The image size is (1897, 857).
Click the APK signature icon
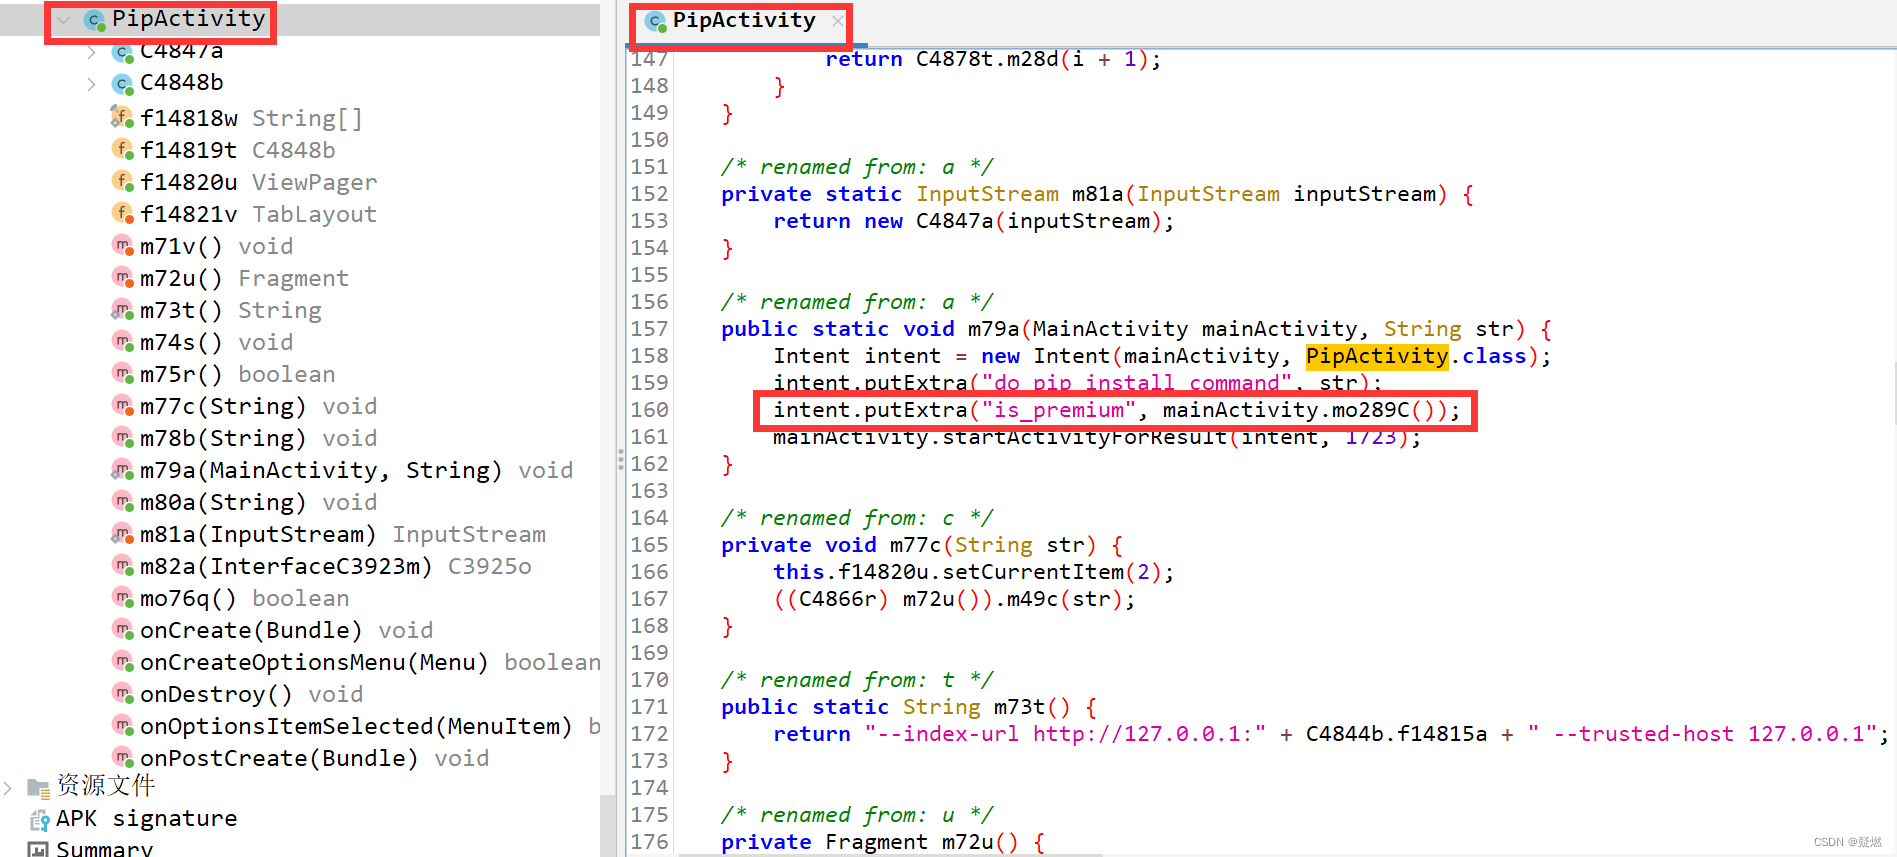click(39, 820)
